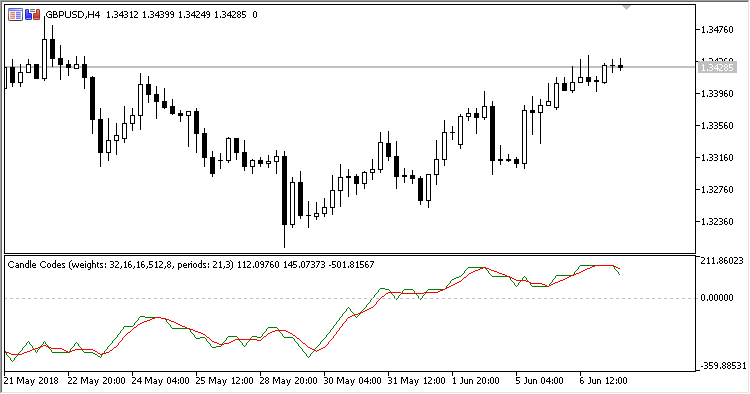The image size is (750, 394).
Task: Click the 1 Jun 20:00 time label
Action: (476, 381)
